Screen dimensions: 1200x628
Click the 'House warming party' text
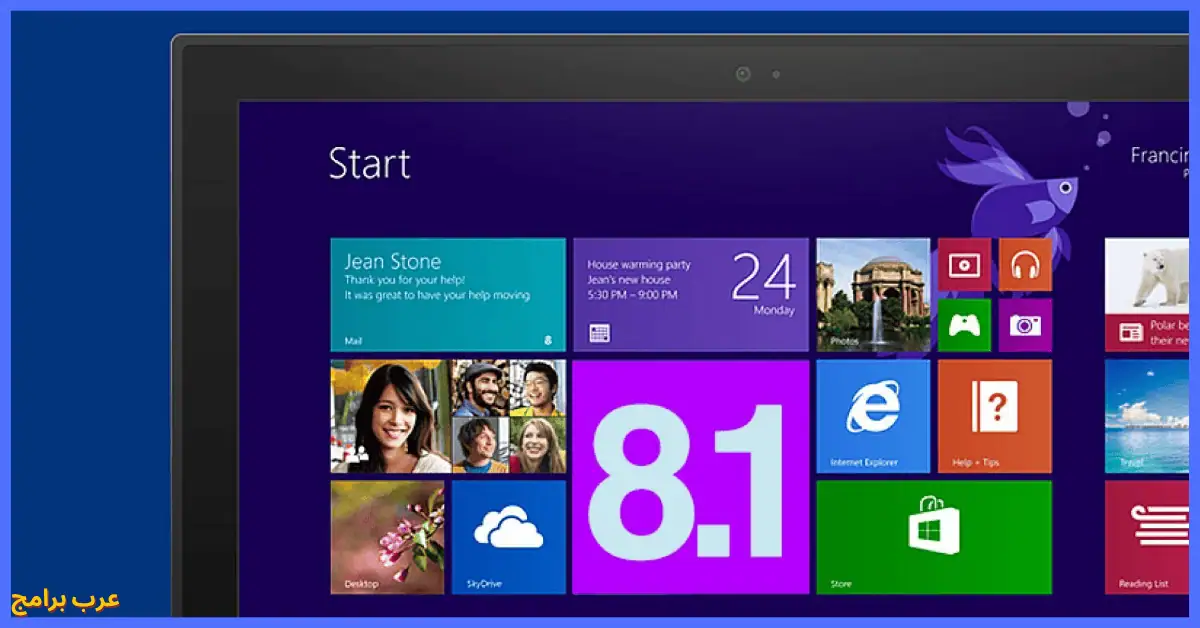point(639,265)
